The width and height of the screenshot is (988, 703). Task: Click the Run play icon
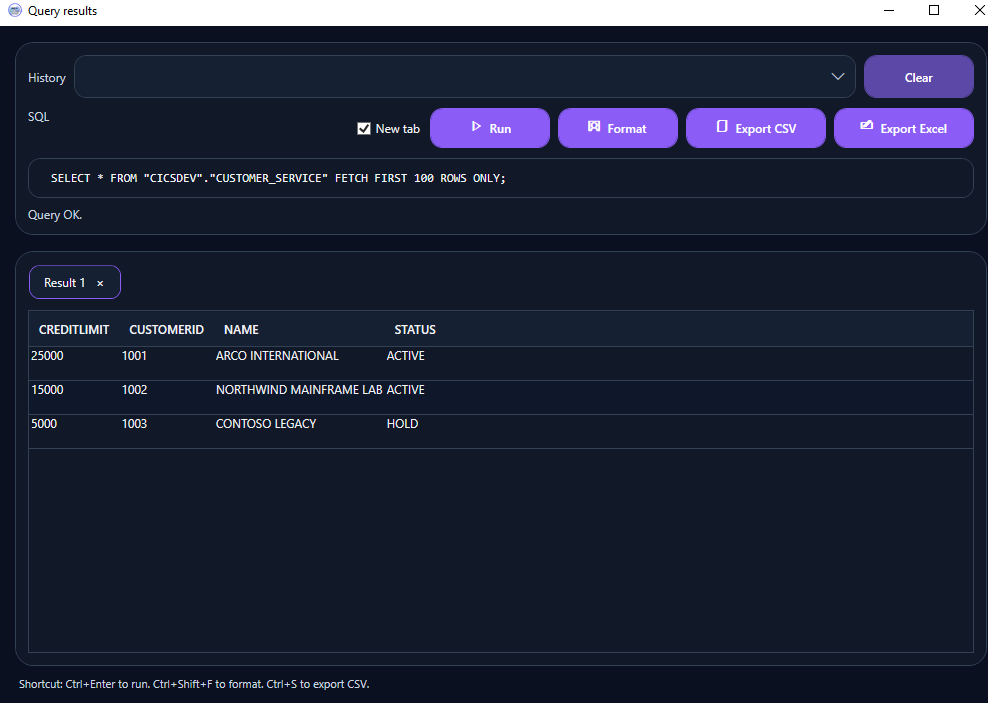tap(476, 127)
